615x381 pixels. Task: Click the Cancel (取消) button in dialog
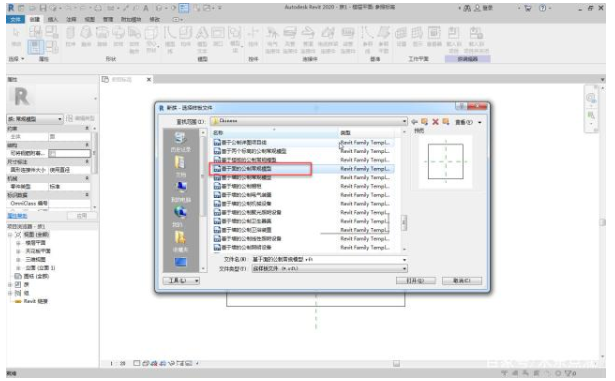[462, 281]
